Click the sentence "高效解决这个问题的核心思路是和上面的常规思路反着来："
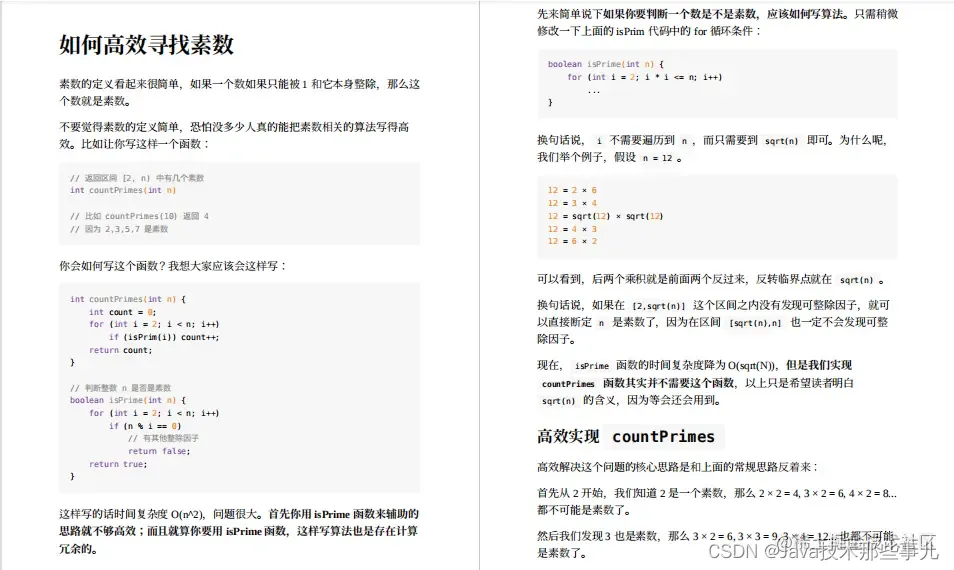 coord(678,467)
